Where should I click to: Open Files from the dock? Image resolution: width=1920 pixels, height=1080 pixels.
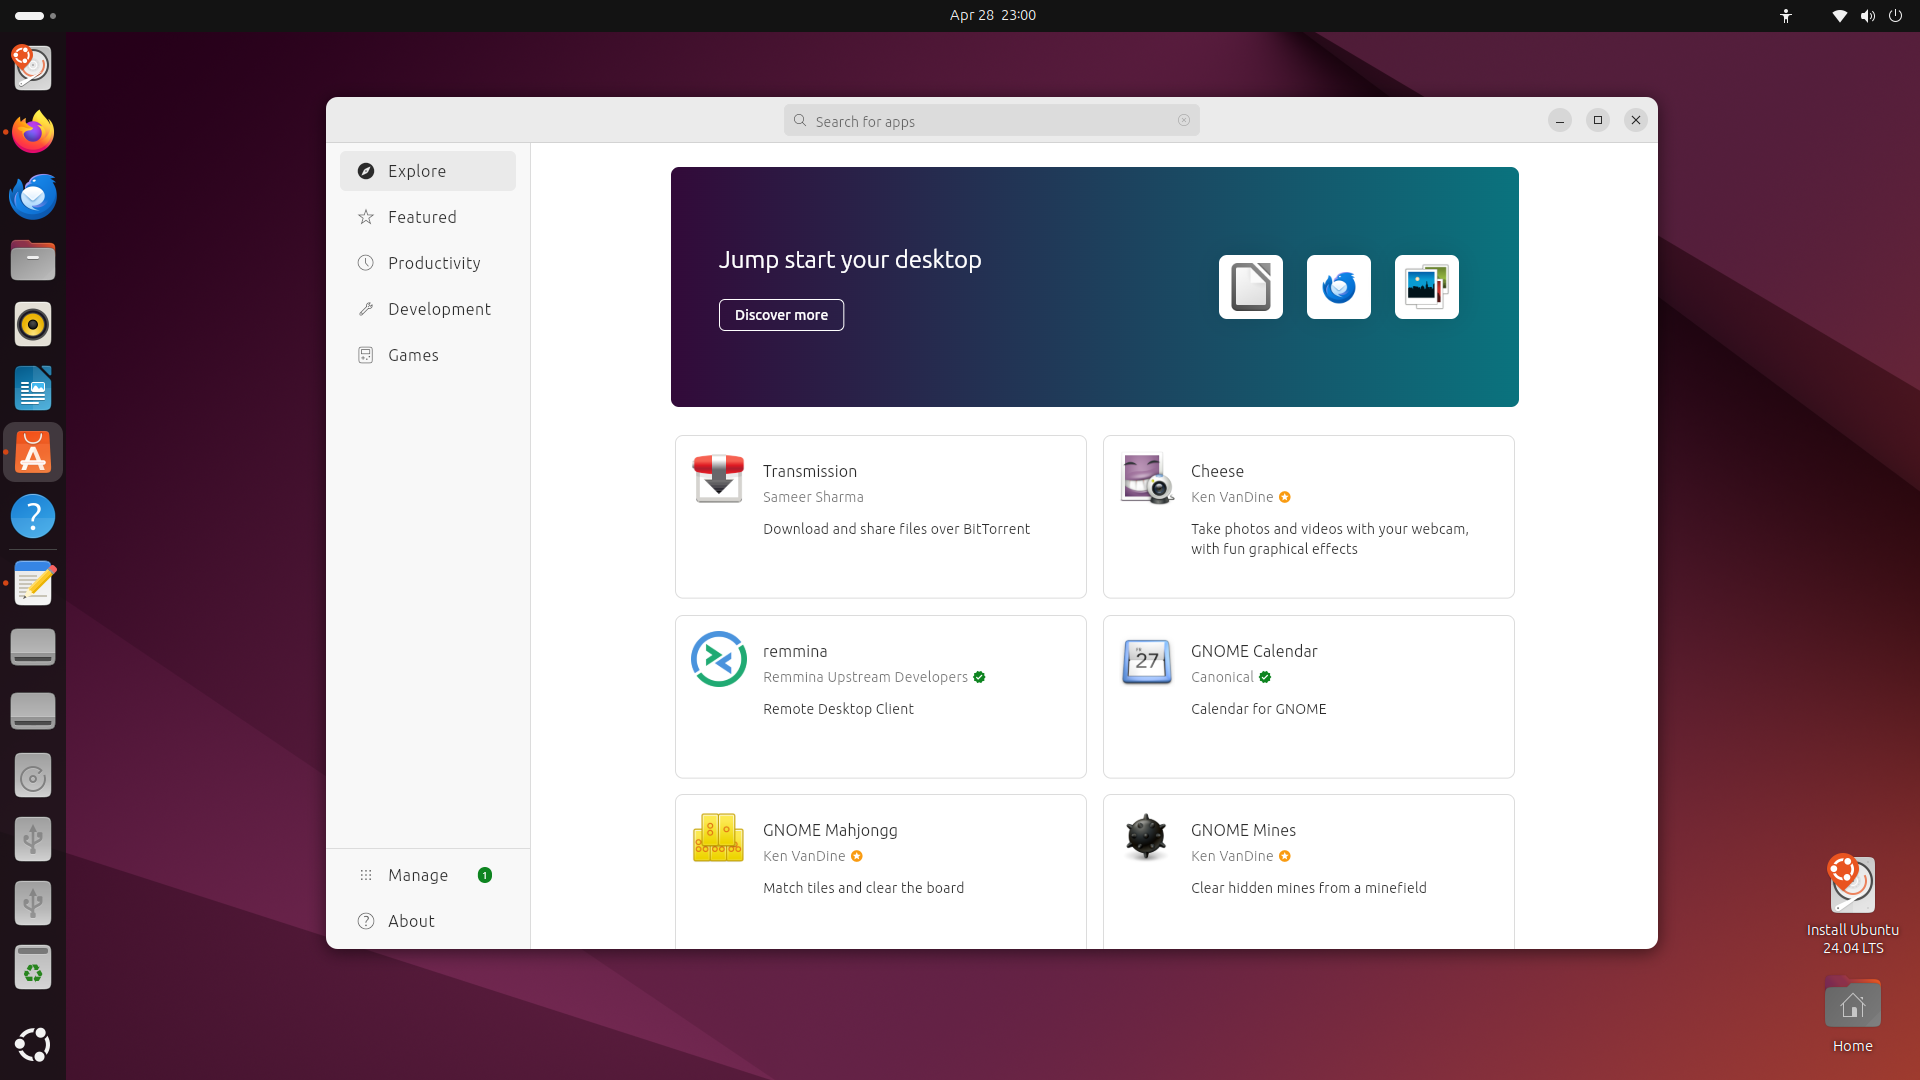[33, 260]
